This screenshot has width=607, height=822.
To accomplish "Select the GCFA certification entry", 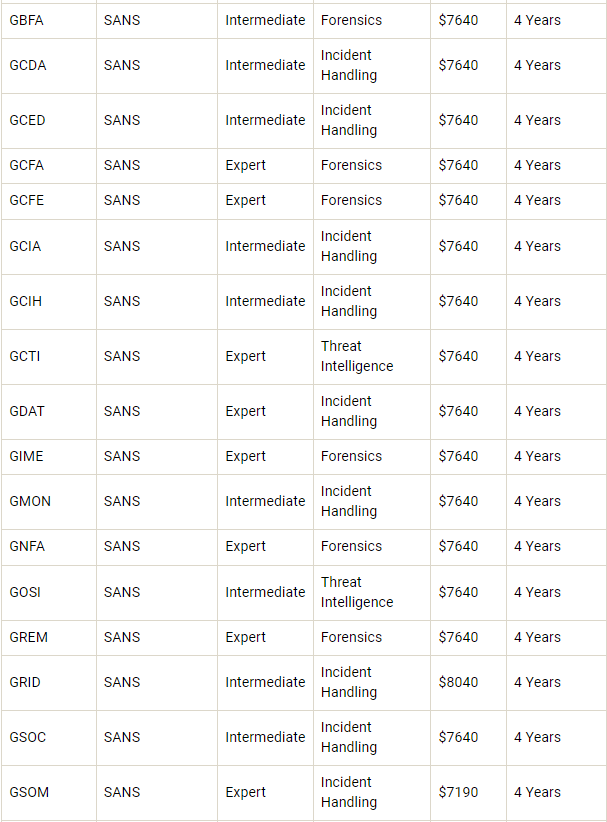I will coord(26,165).
